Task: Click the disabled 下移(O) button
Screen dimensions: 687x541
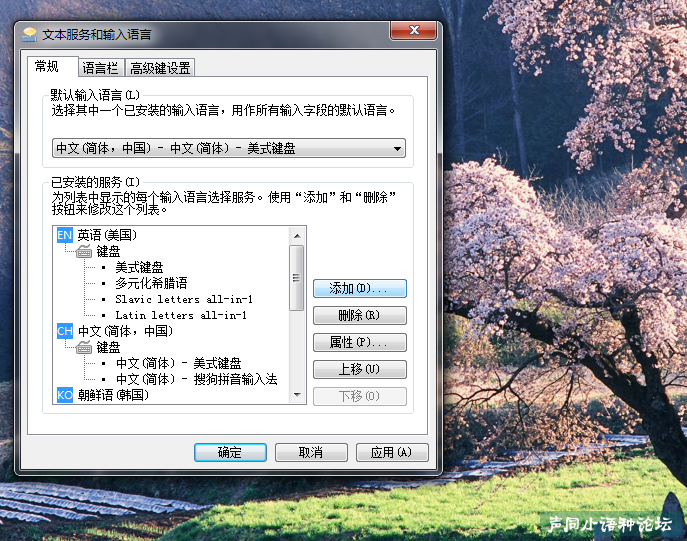Action: [360, 396]
